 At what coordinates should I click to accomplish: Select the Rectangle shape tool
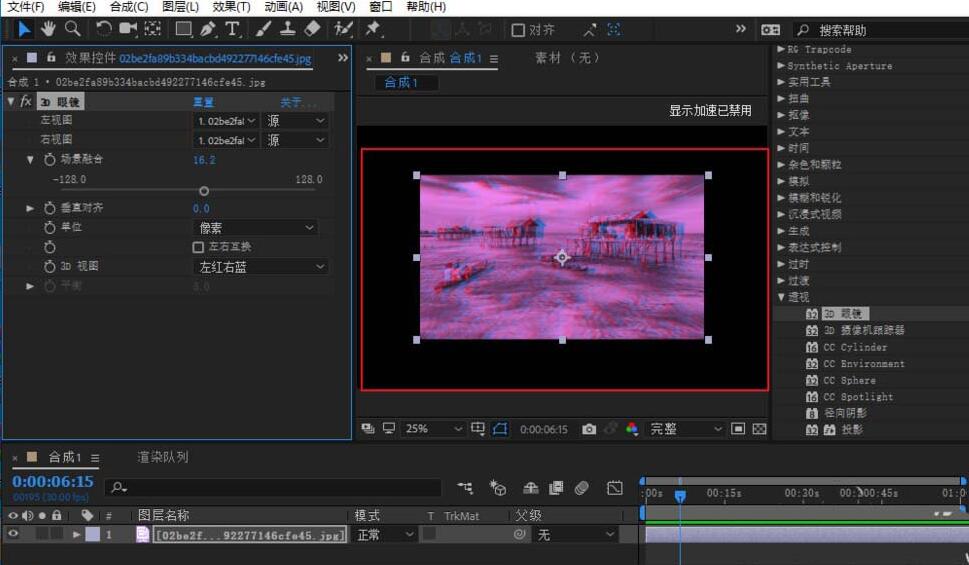point(184,28)
